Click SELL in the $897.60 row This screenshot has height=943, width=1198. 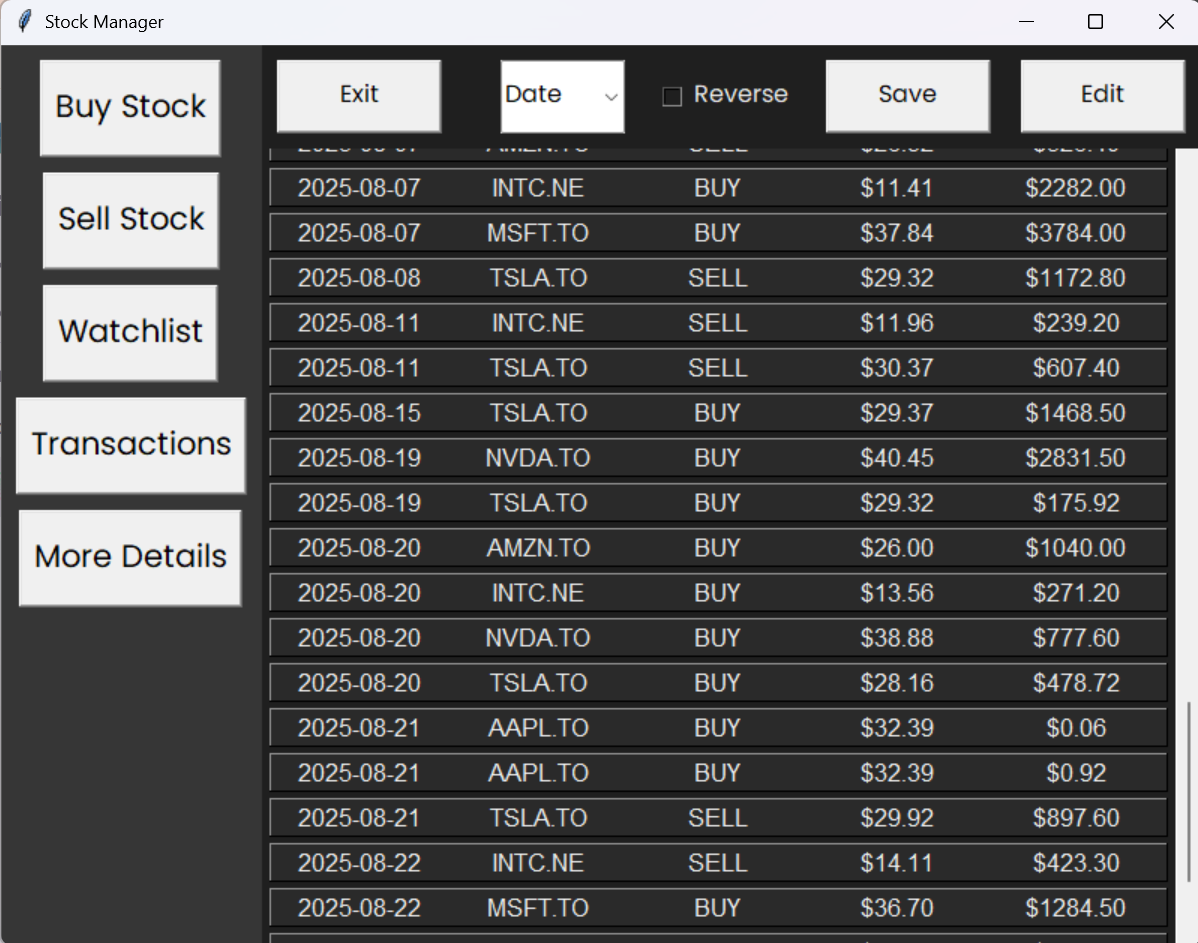coord(717,818)
